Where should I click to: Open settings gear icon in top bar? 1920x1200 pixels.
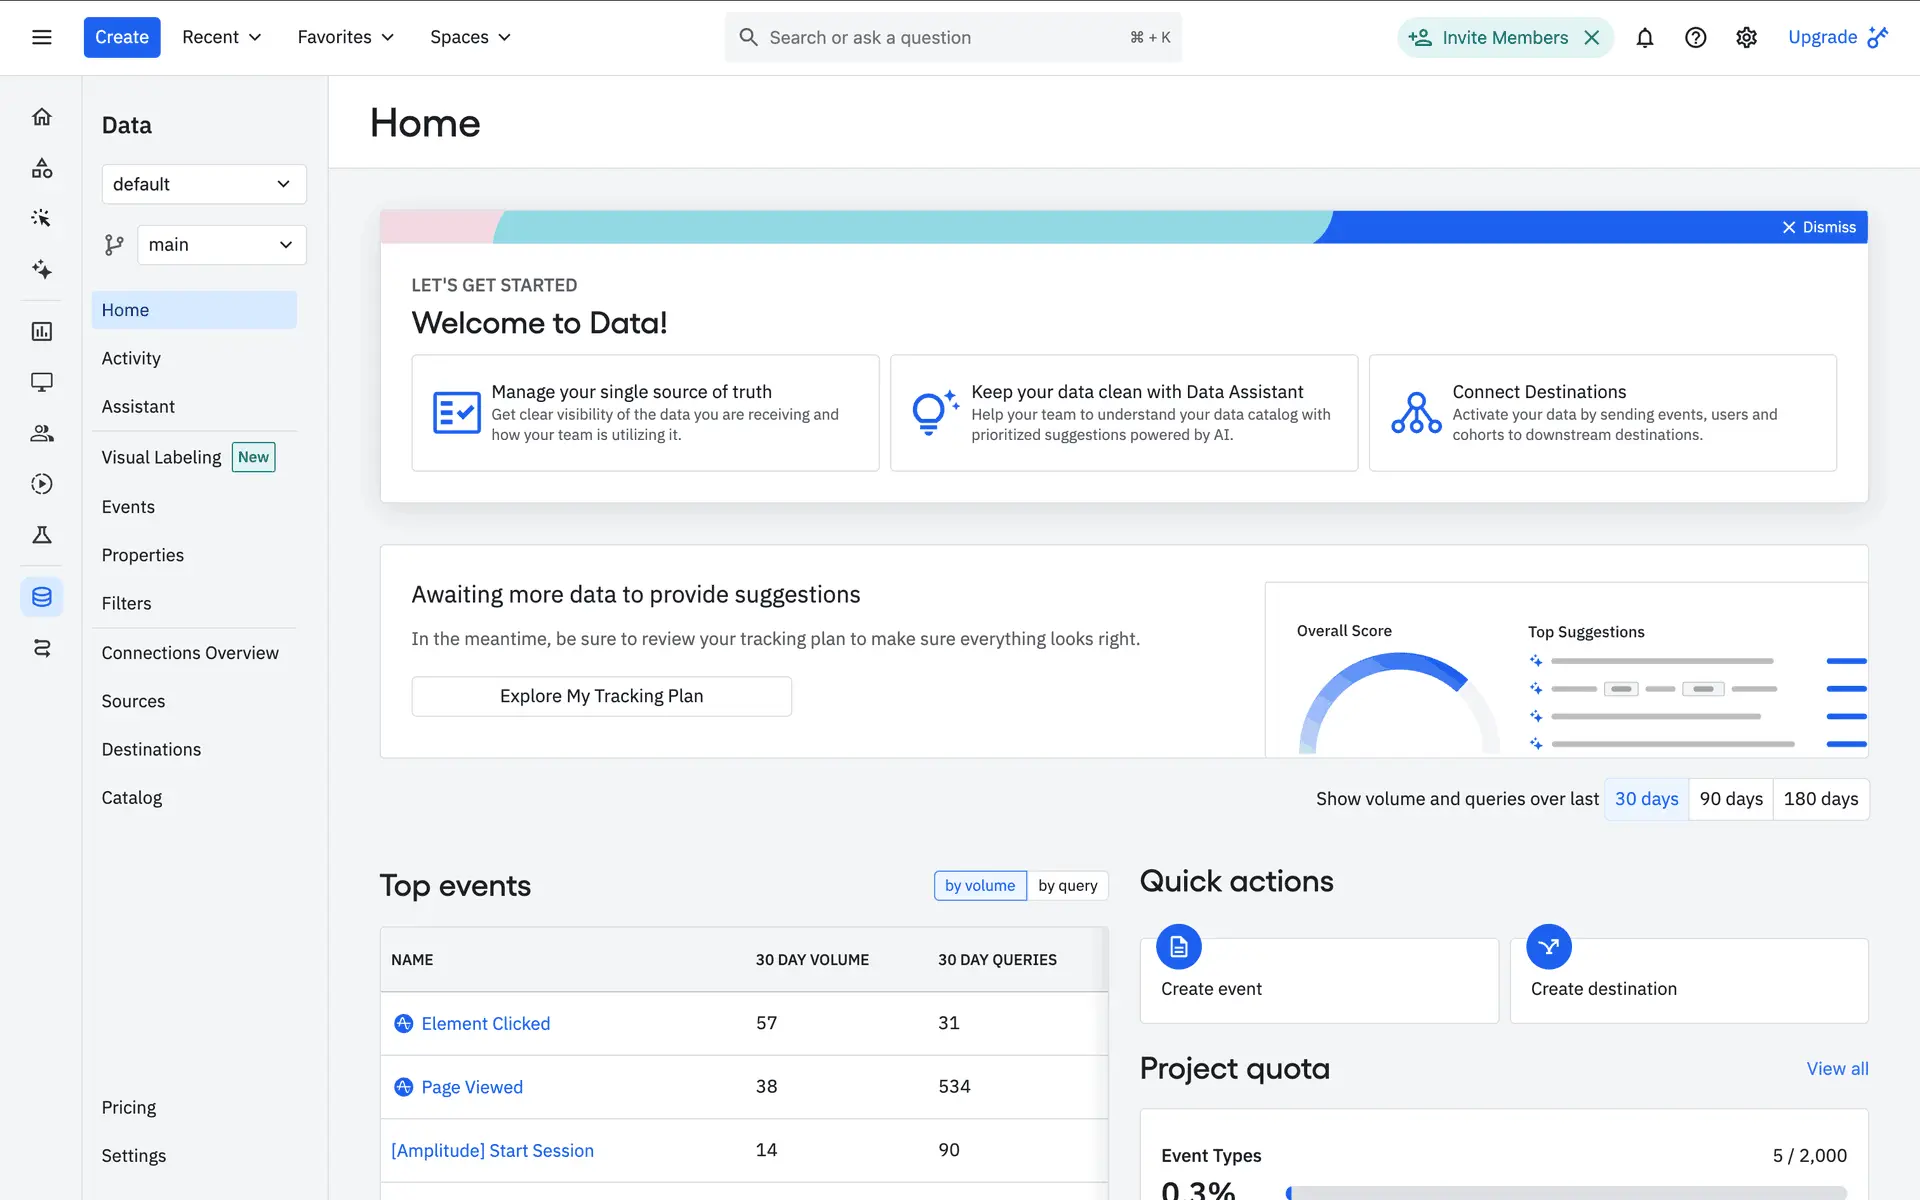(1746, 38)
